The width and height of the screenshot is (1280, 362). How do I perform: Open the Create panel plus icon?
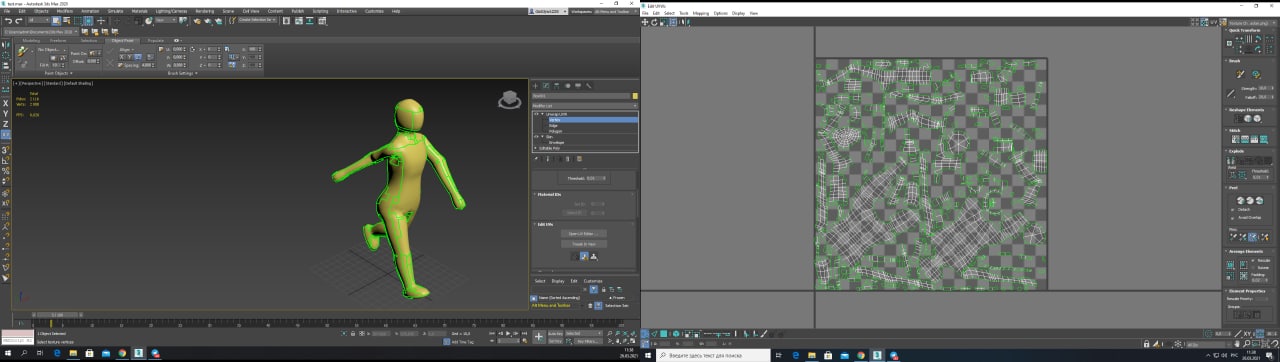coord(535,86)
